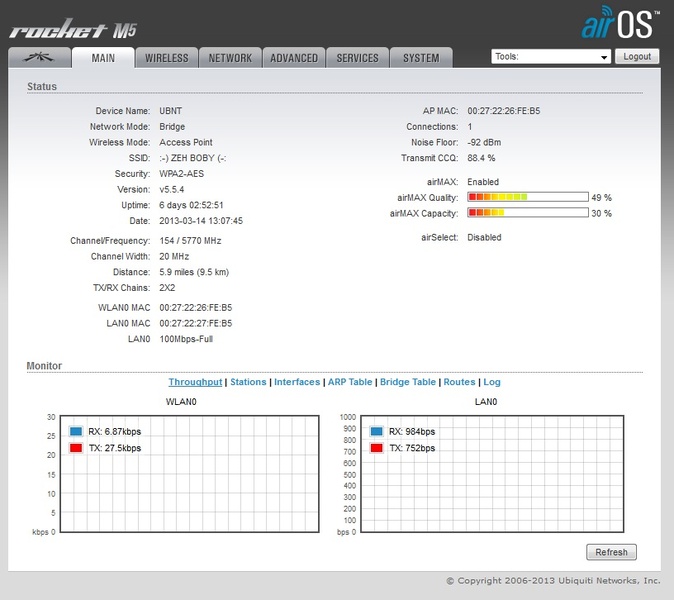Click the LAN0 speed 100Mbps-Full
This screenshot has width=674, height=600.
186,339
